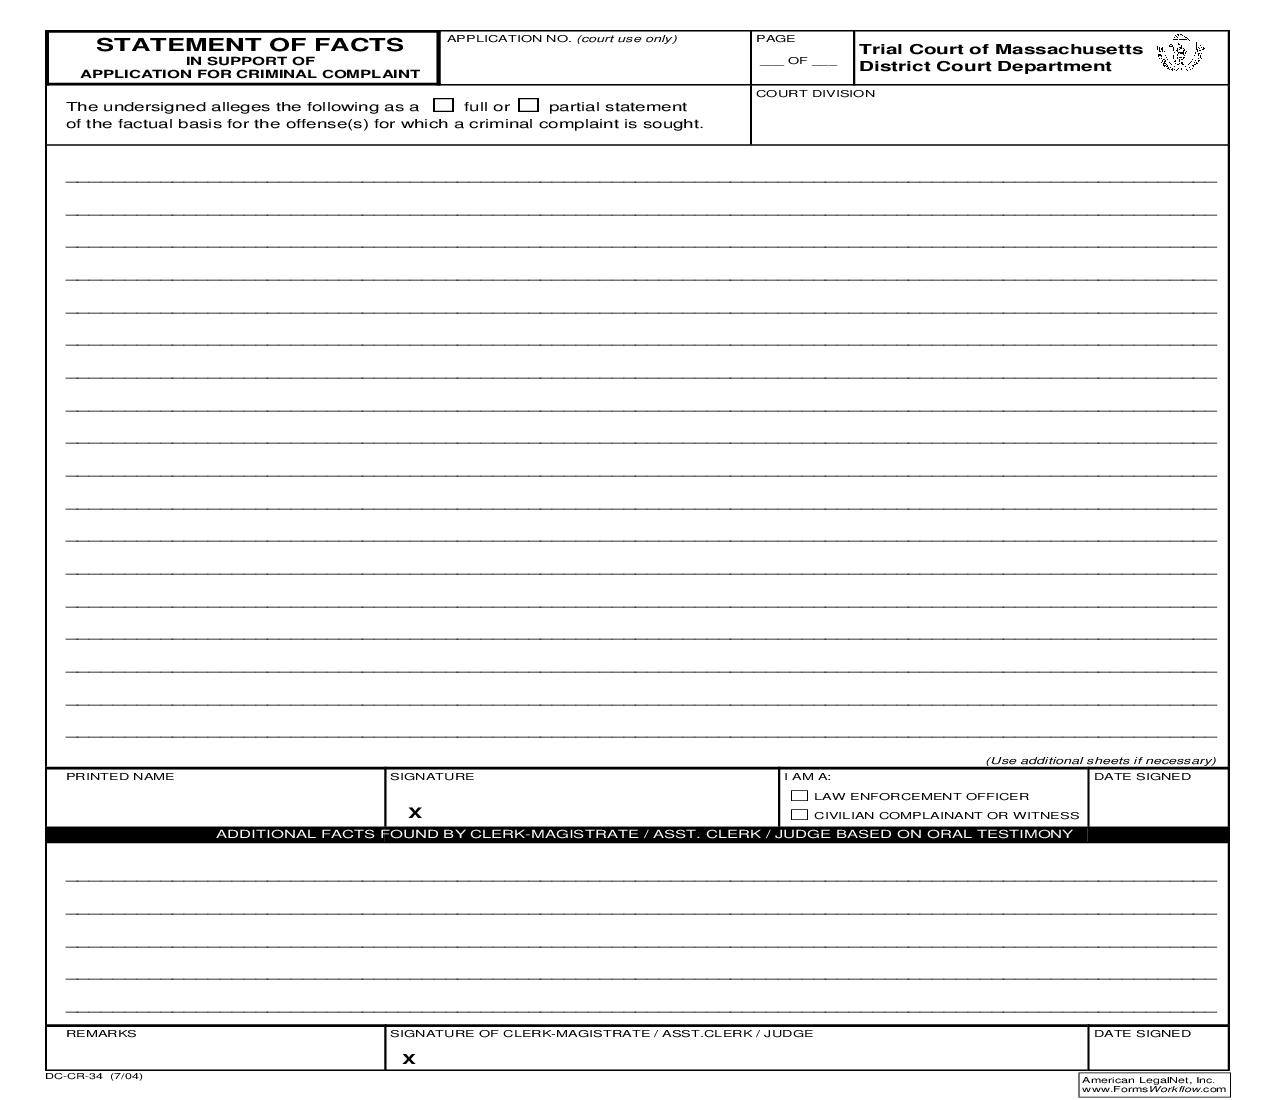
Task: Select the CIVILIAN COMPLAINANT OR WITNESS checkbox
Action: click(x=799, y=814)
